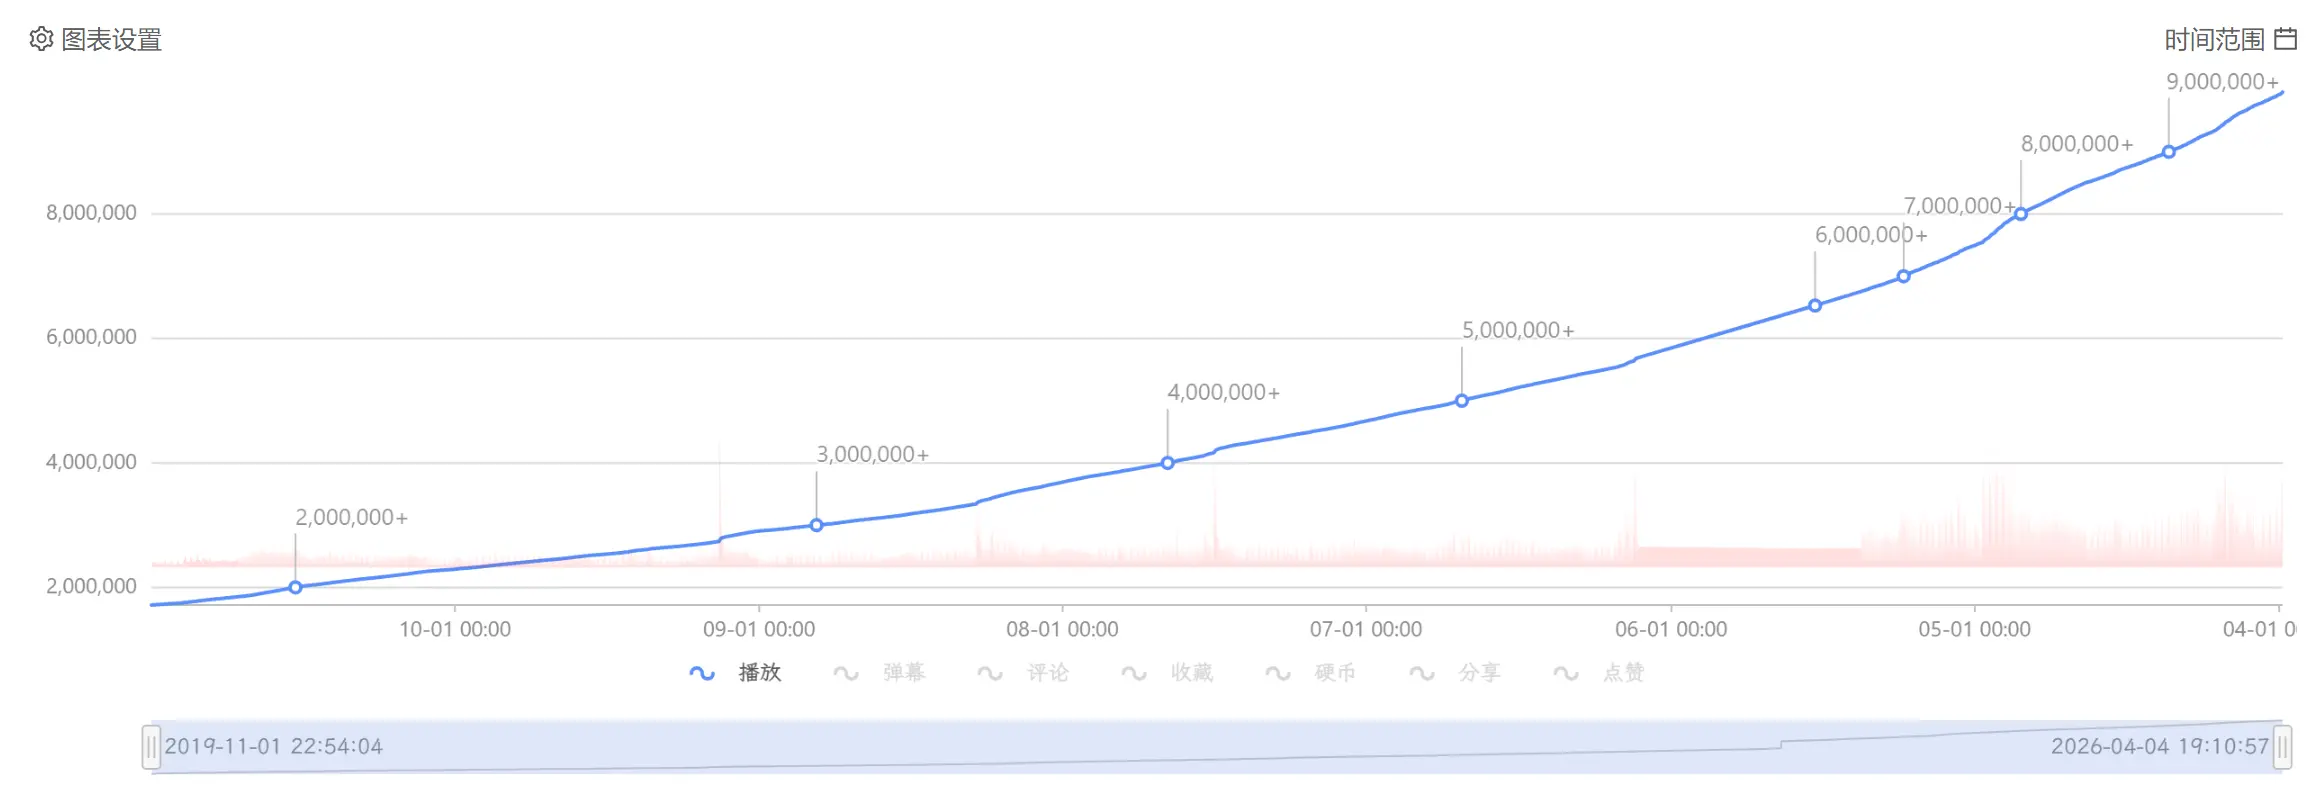Viewport: 2318px width, 789px height.
Task: Select the 4,000,000+ milestone point
Action: pos(1167,463)
